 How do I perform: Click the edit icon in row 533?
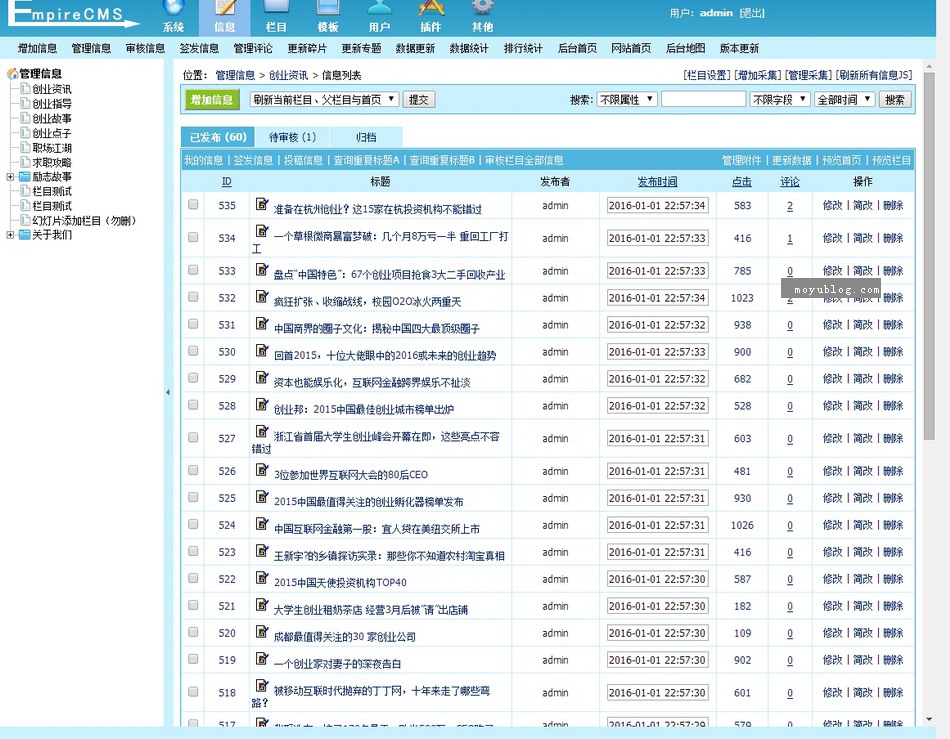[x=262, y=270]
